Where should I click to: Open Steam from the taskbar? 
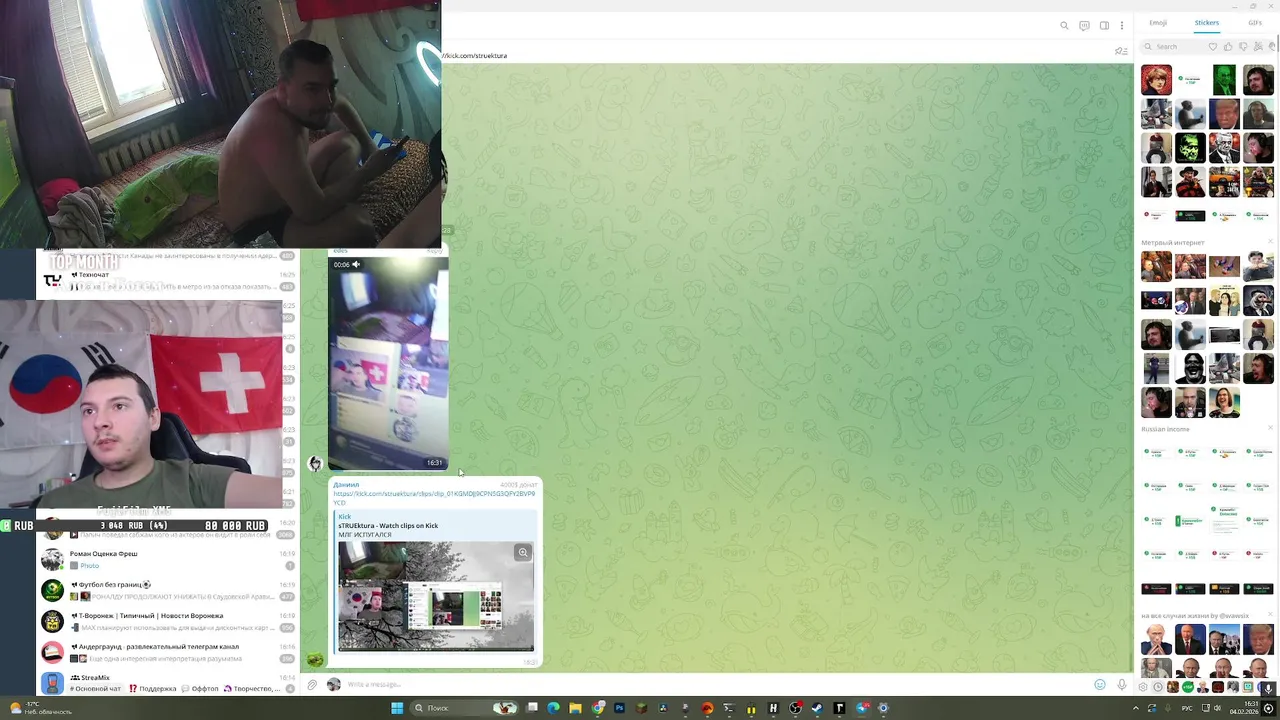click(x=817, y=708)
